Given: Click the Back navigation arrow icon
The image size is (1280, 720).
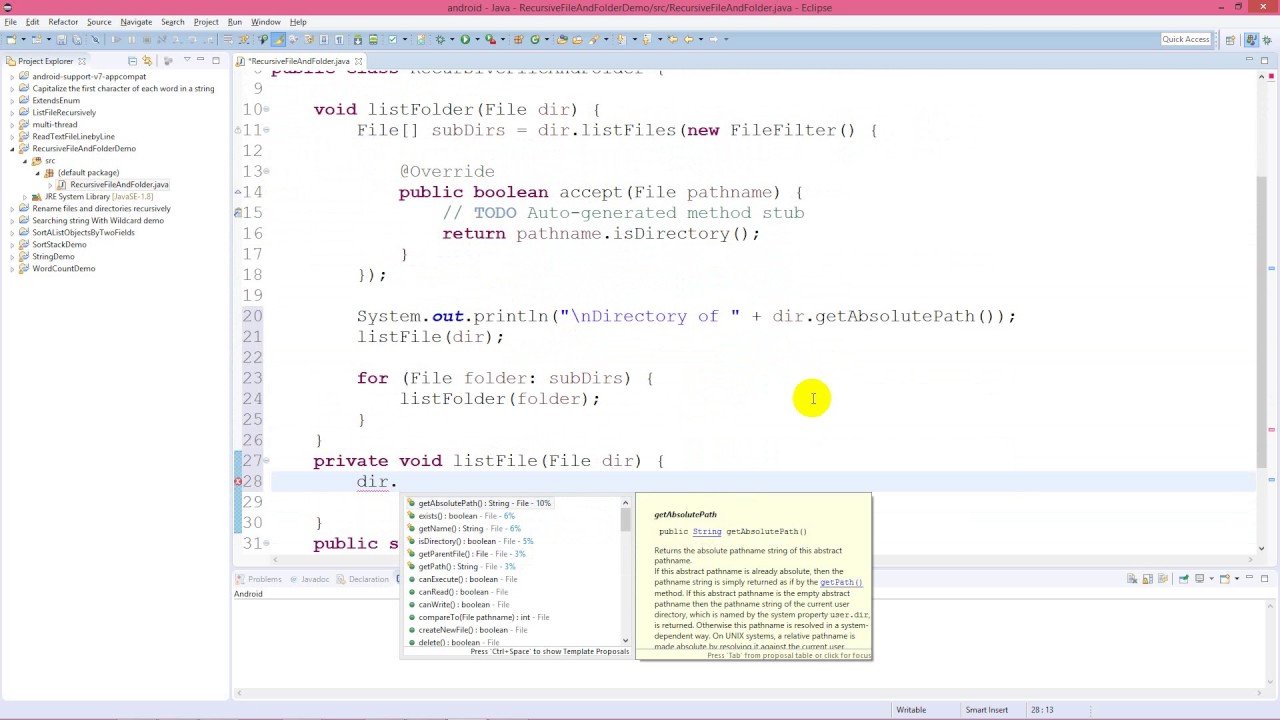Looking at the screenshot, I should click(x=689, y=39).
